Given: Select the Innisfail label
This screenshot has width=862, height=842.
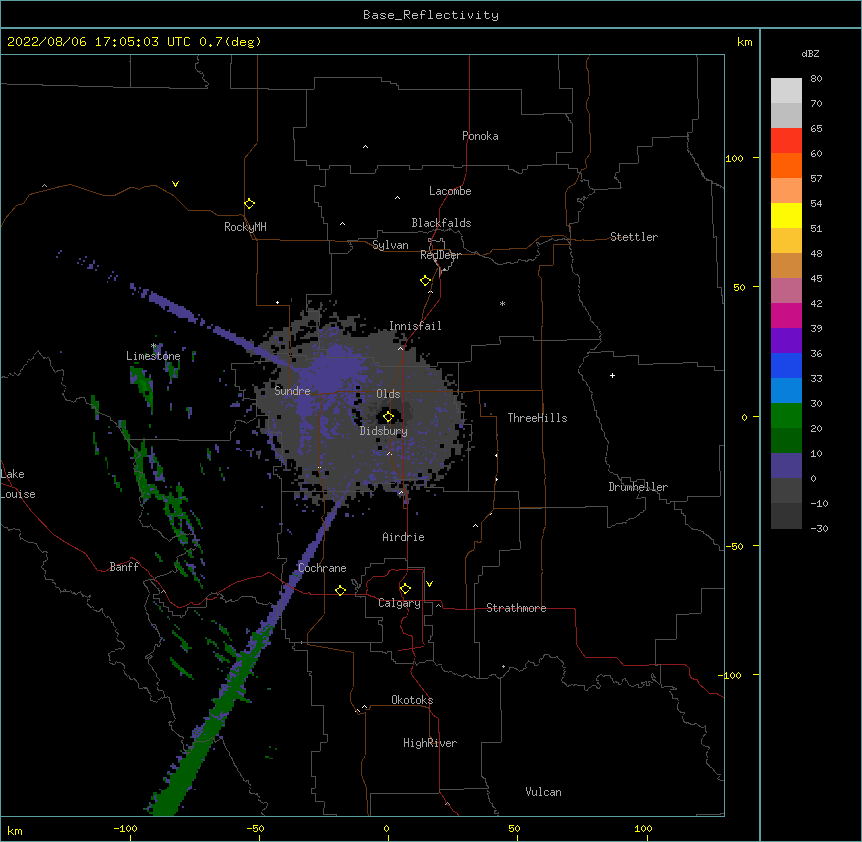Looking at the screenshot, I should (x=415, y=326).
